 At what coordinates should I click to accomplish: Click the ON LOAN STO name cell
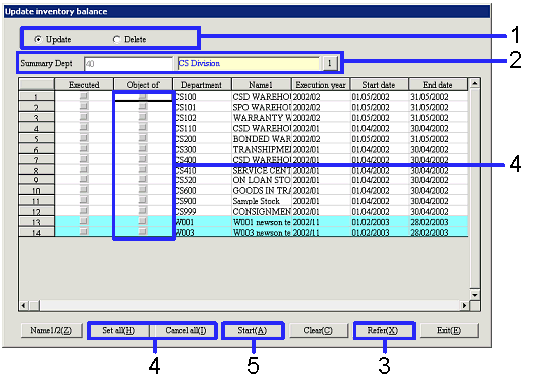(x=262, y=180)
